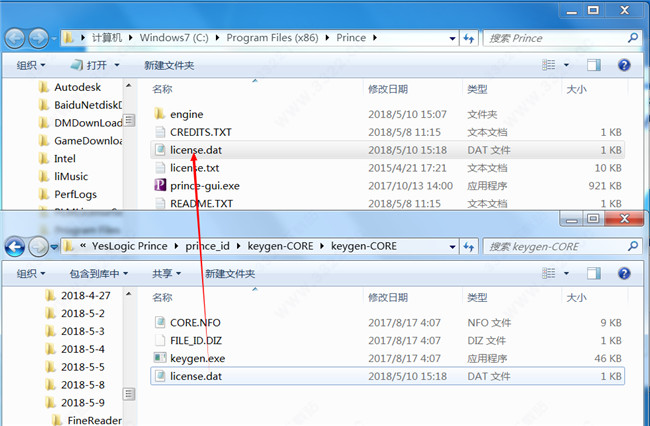Select the keygen.exe application icon
This screenshot has width=650, height=426.
(x=160, y=358)
